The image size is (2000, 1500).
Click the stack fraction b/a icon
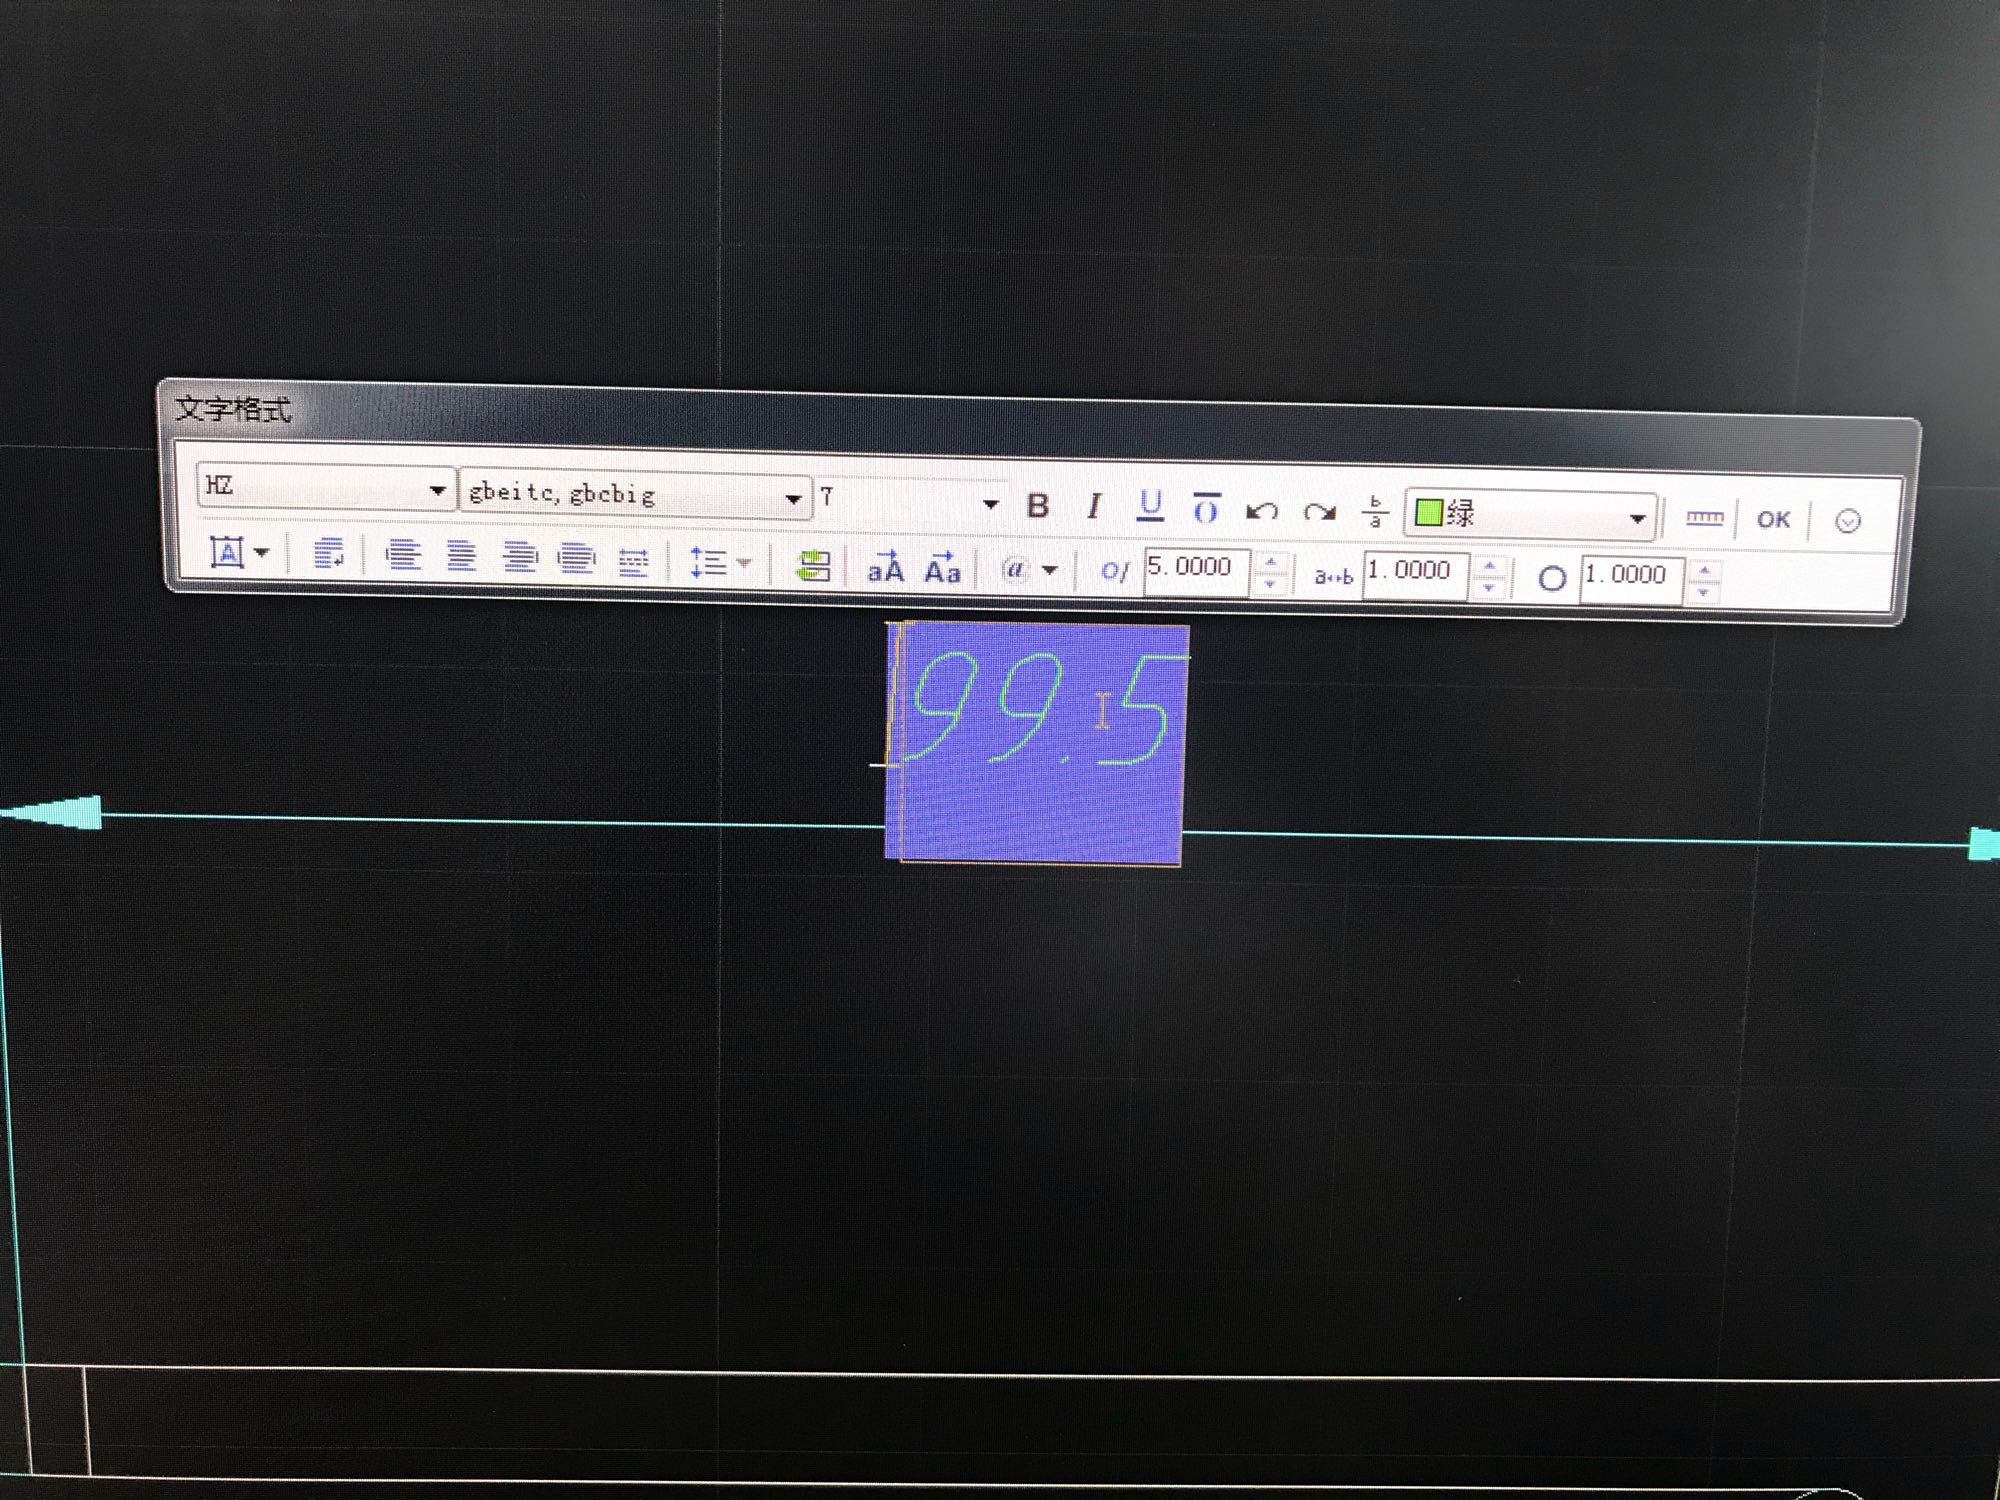click(1375, 512)
